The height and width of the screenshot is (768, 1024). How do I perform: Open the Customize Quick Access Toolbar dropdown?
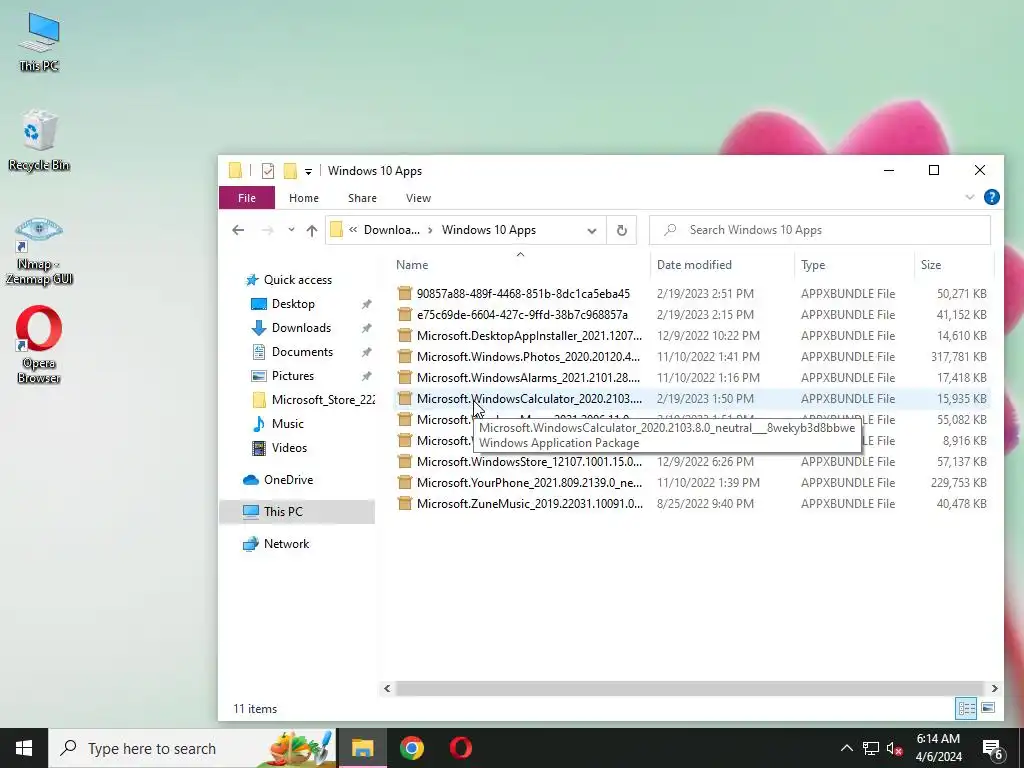click(308, 172)
